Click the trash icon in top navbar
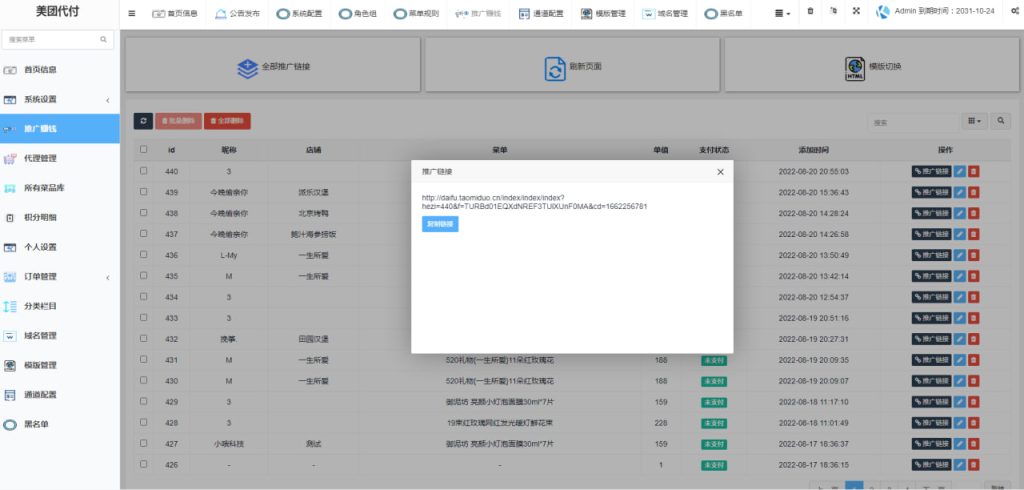The width and height of the screenshot is (1024, 490). (x=810, y=11)
